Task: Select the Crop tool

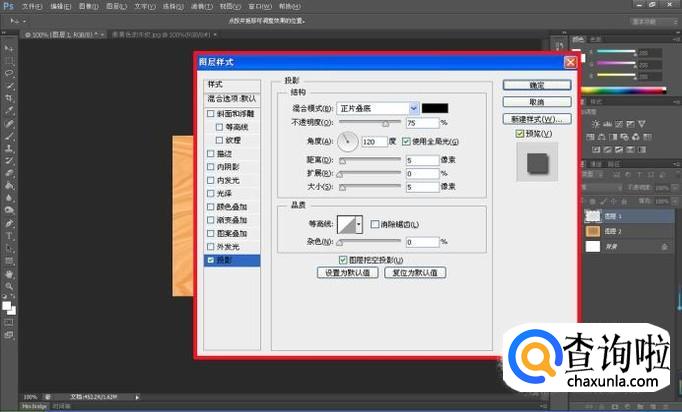Action: click(x=9, y=99)
